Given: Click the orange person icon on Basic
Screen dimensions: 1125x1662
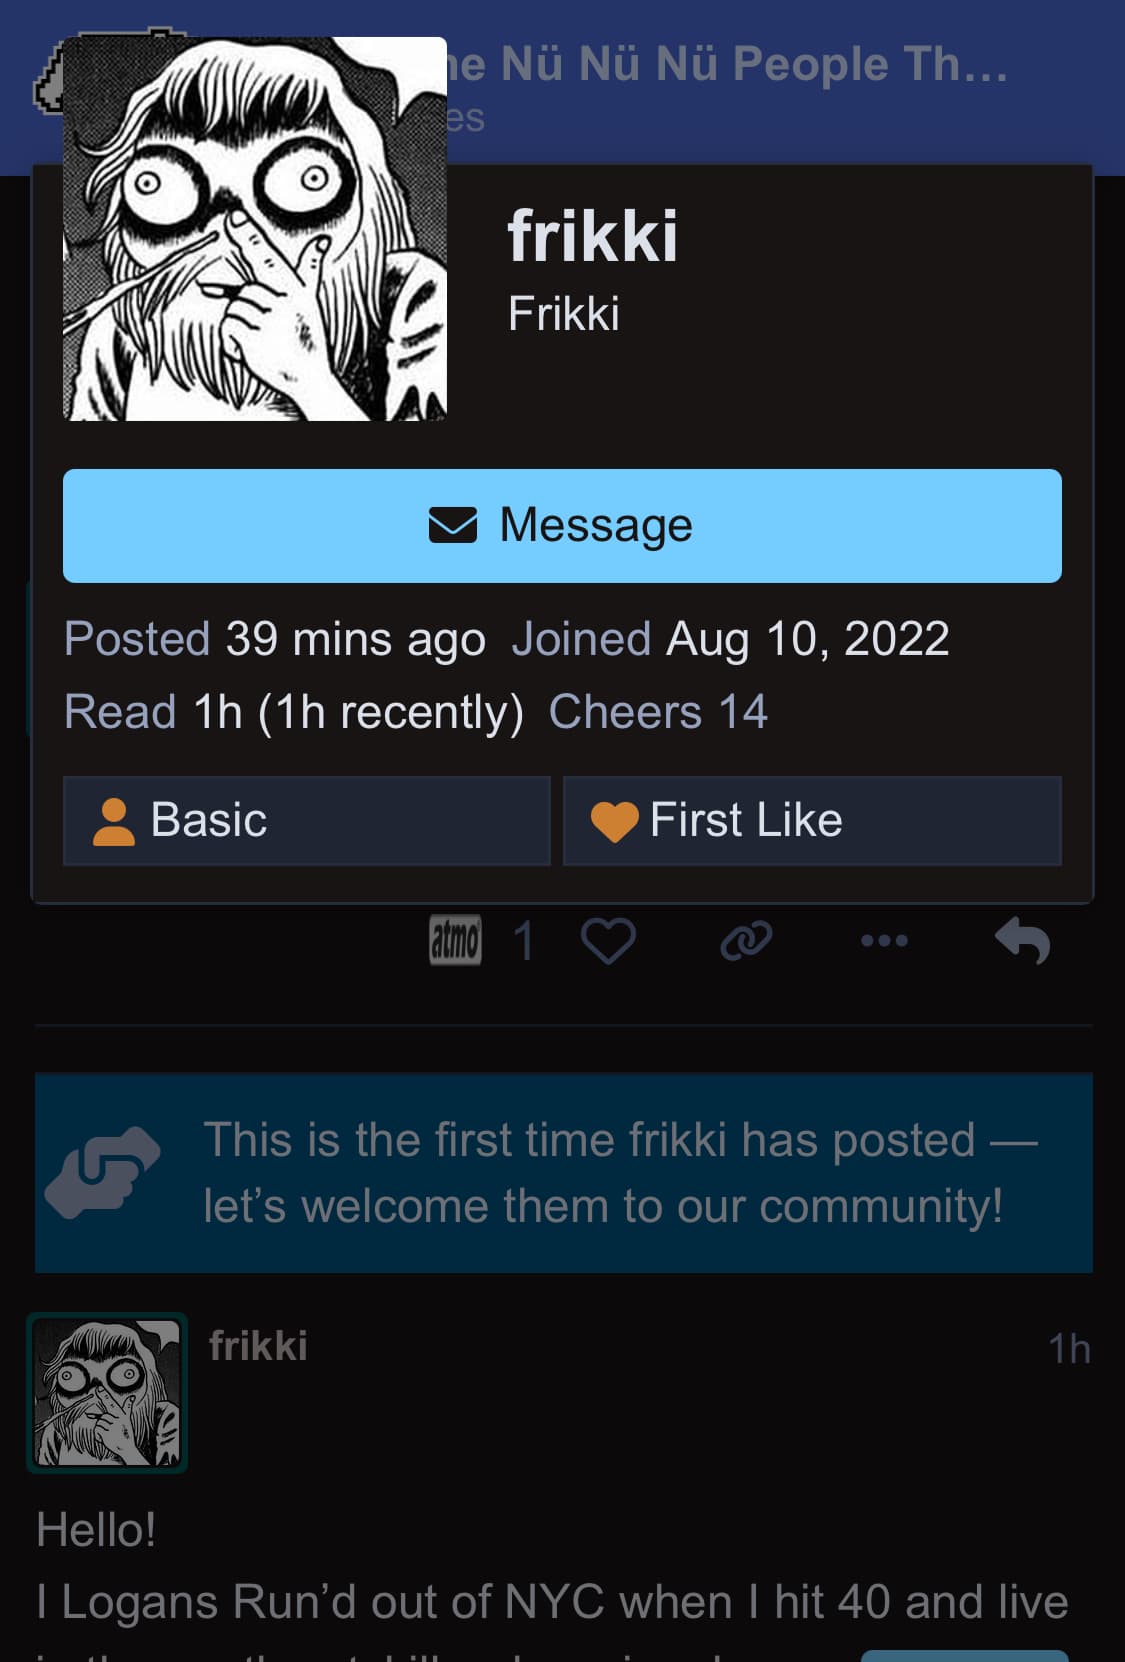Looking at the screenshot, I should (113, 822).
